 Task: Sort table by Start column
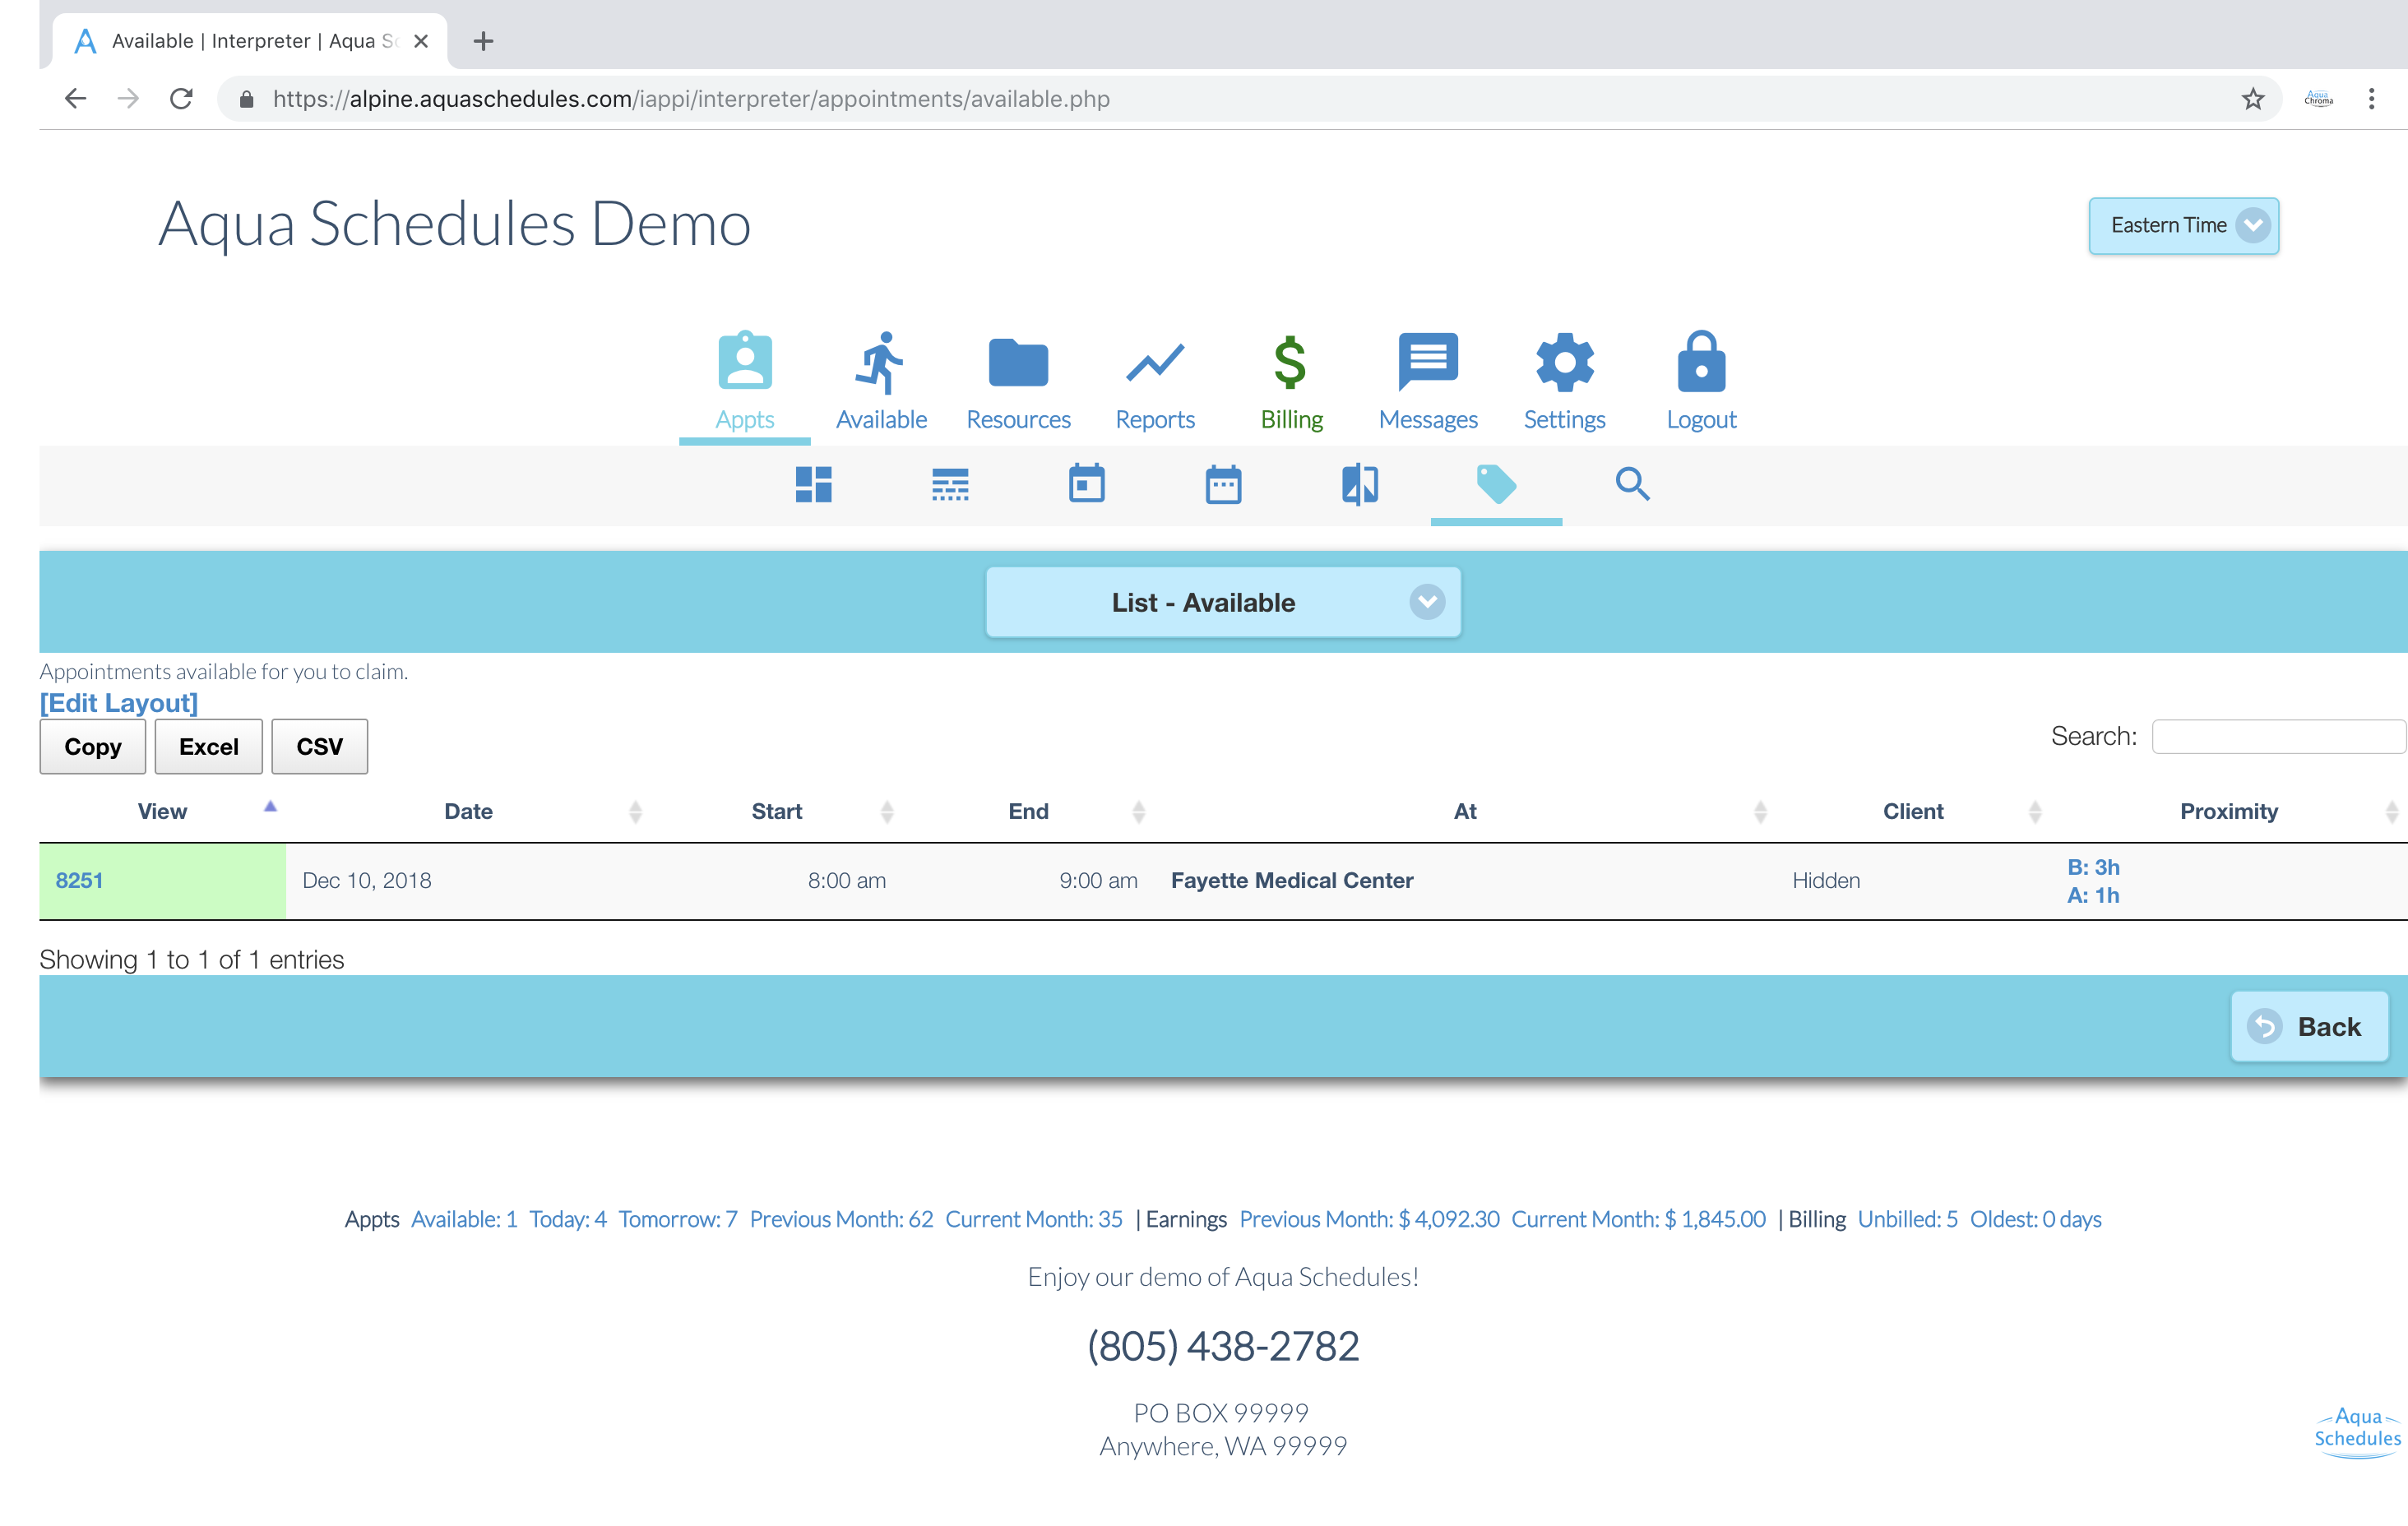pyautogui.click(x=777, y=811)
